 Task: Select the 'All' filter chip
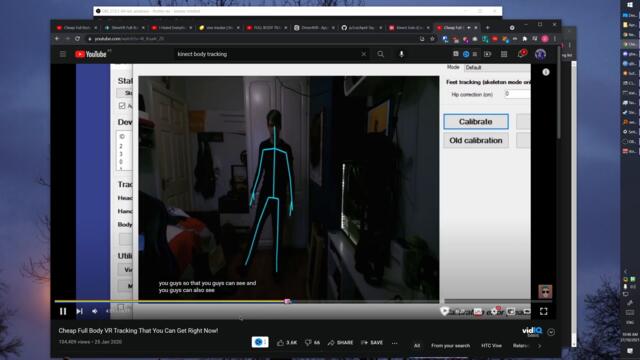(417, 346)
